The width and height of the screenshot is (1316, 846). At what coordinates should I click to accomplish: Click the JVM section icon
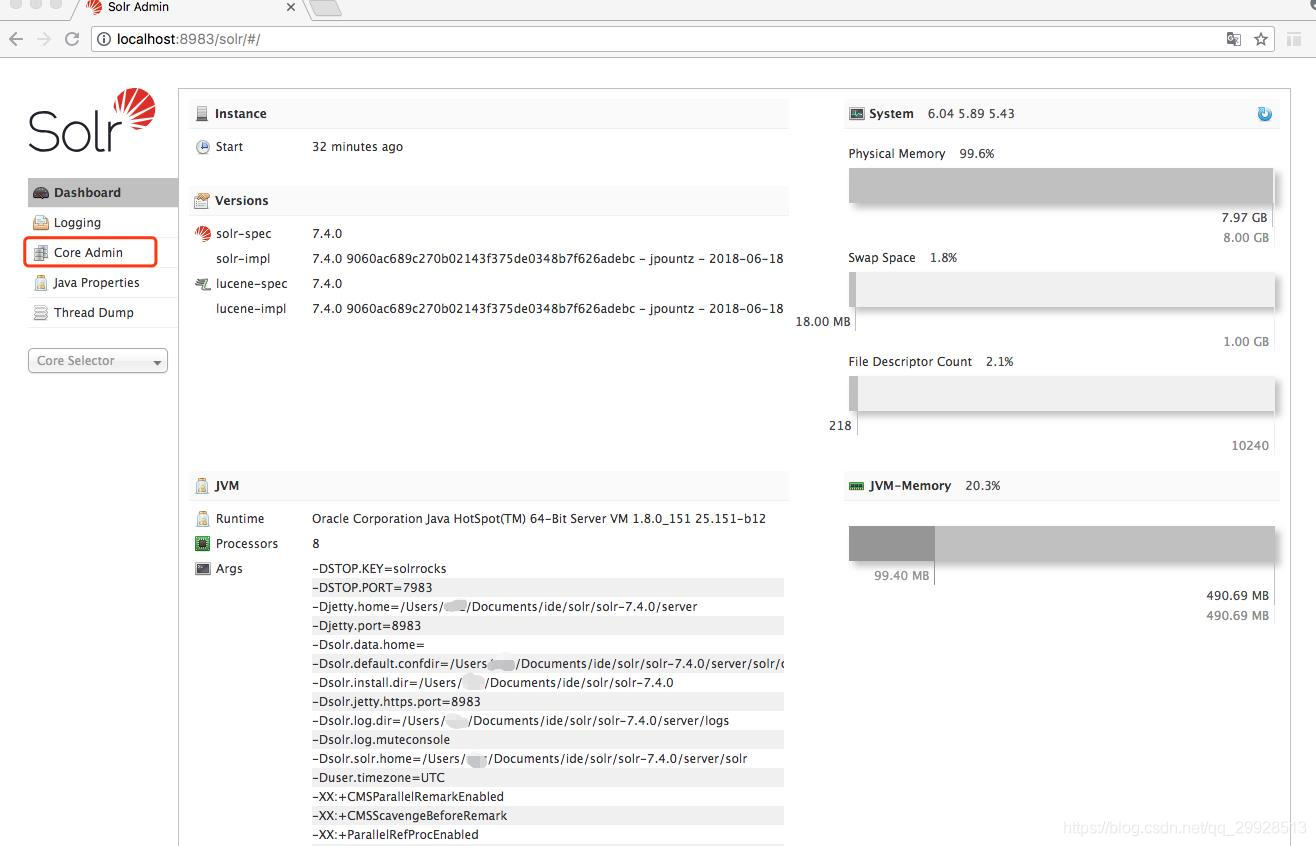202,486
